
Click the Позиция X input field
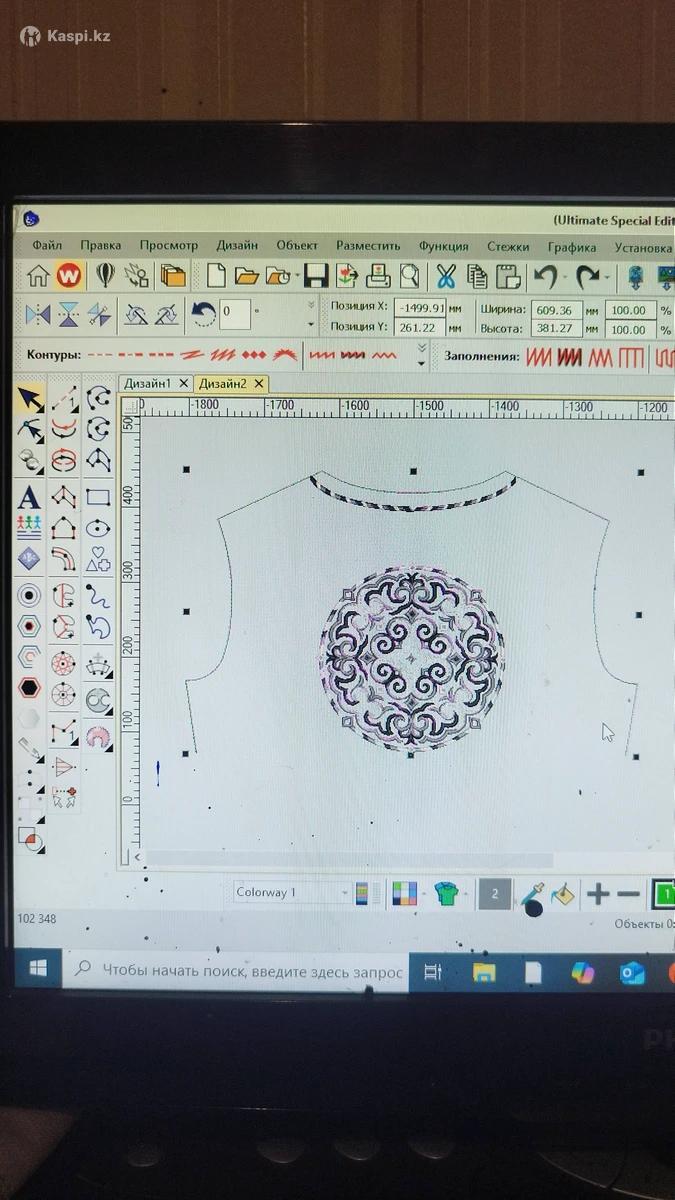click(x=419, y=309)
